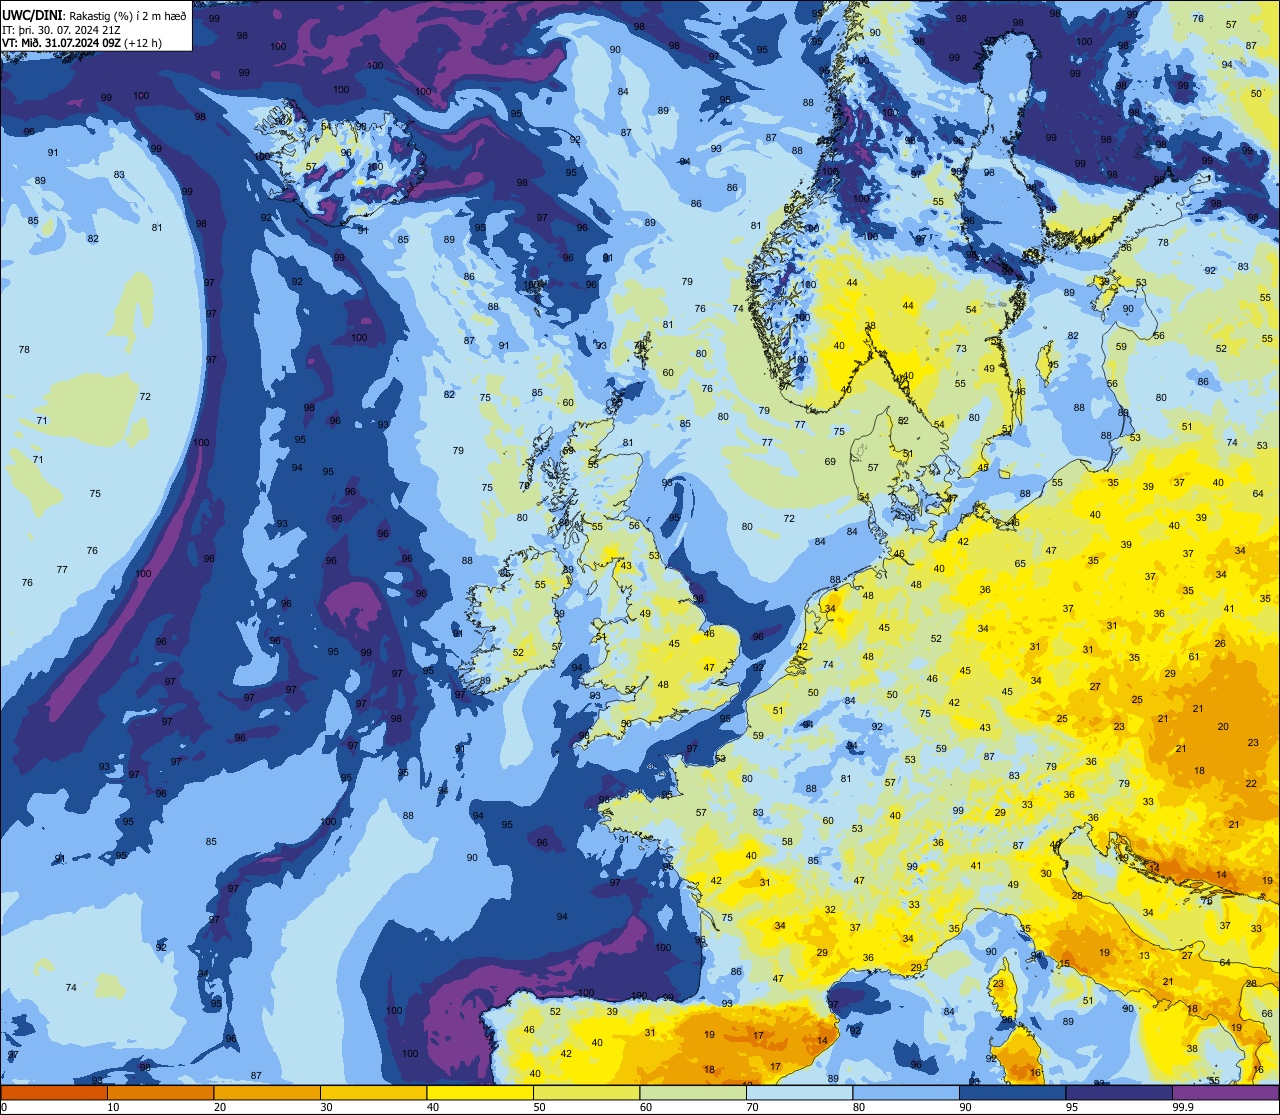Click the legend scale label '20'
This screenshot has height=1115, width=1280.
click(220, 1107)
